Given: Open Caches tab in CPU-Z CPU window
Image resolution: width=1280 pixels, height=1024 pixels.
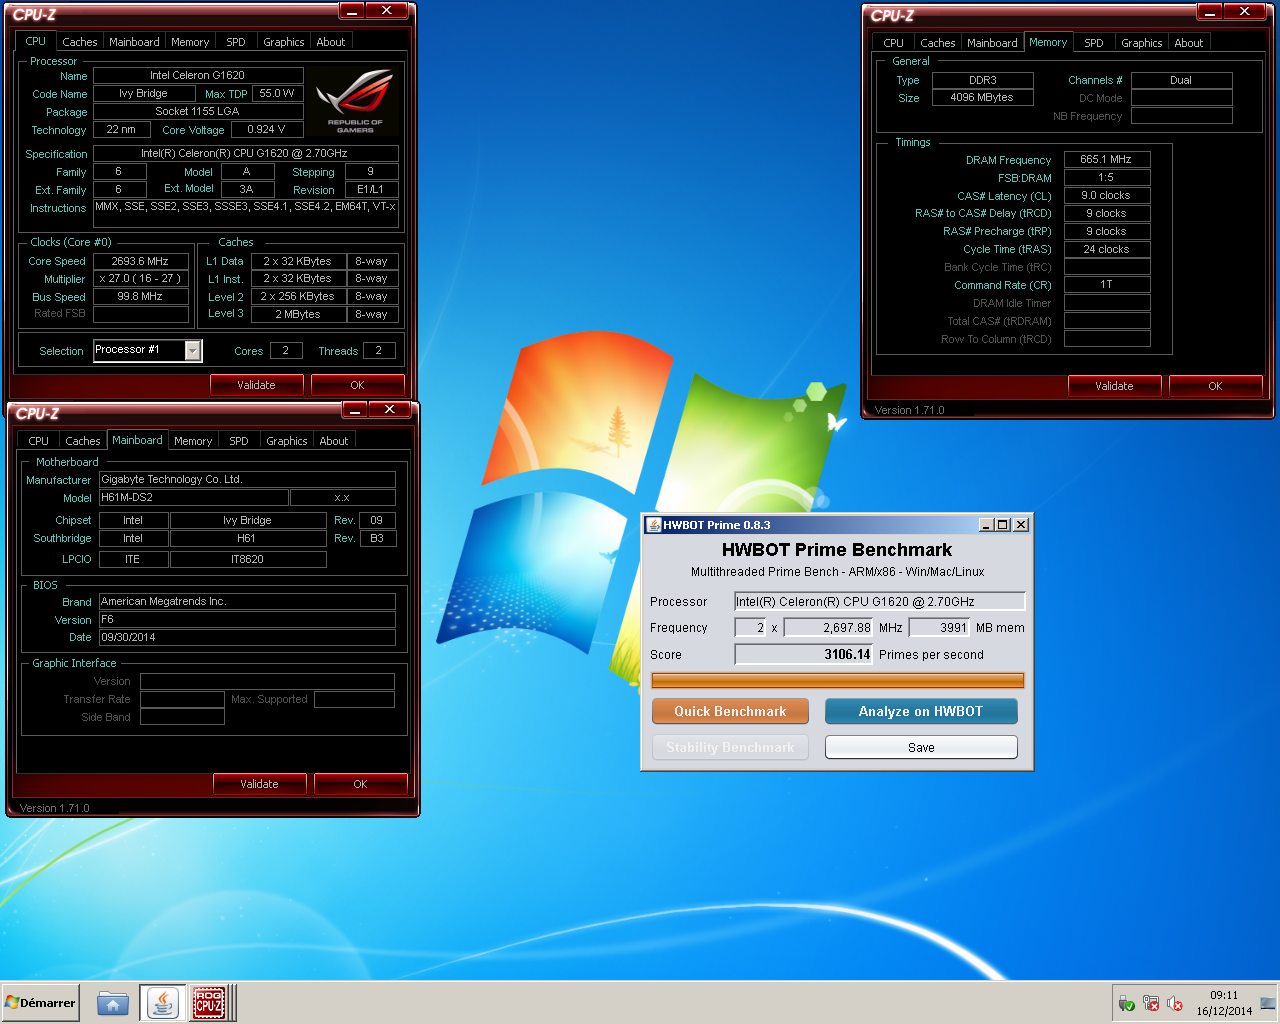Looking at the screenshot, I should click(80, 42).
